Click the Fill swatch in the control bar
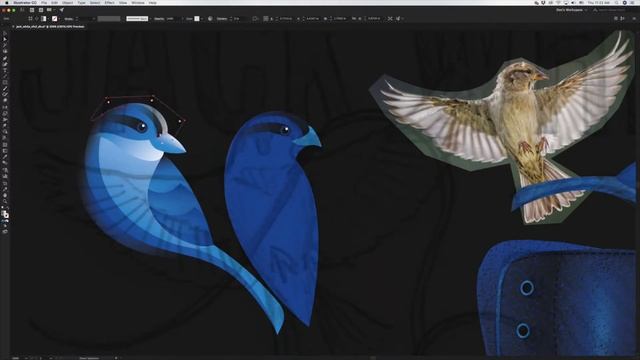This screenshot has height=360, width=640. [x=43, y=19]
